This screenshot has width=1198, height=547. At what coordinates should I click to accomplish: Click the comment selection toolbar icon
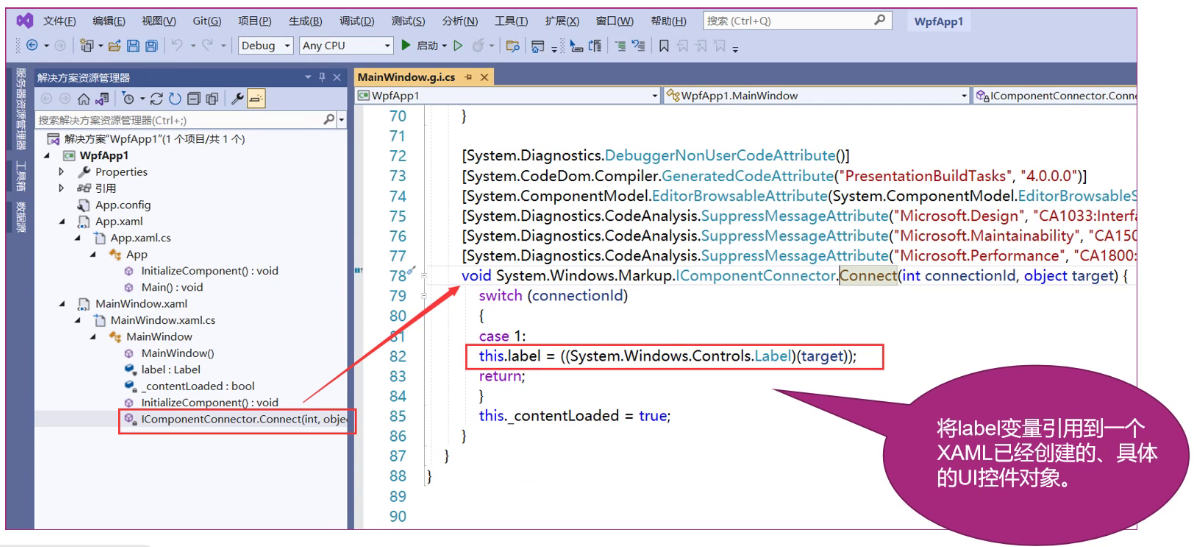point(620,46)
